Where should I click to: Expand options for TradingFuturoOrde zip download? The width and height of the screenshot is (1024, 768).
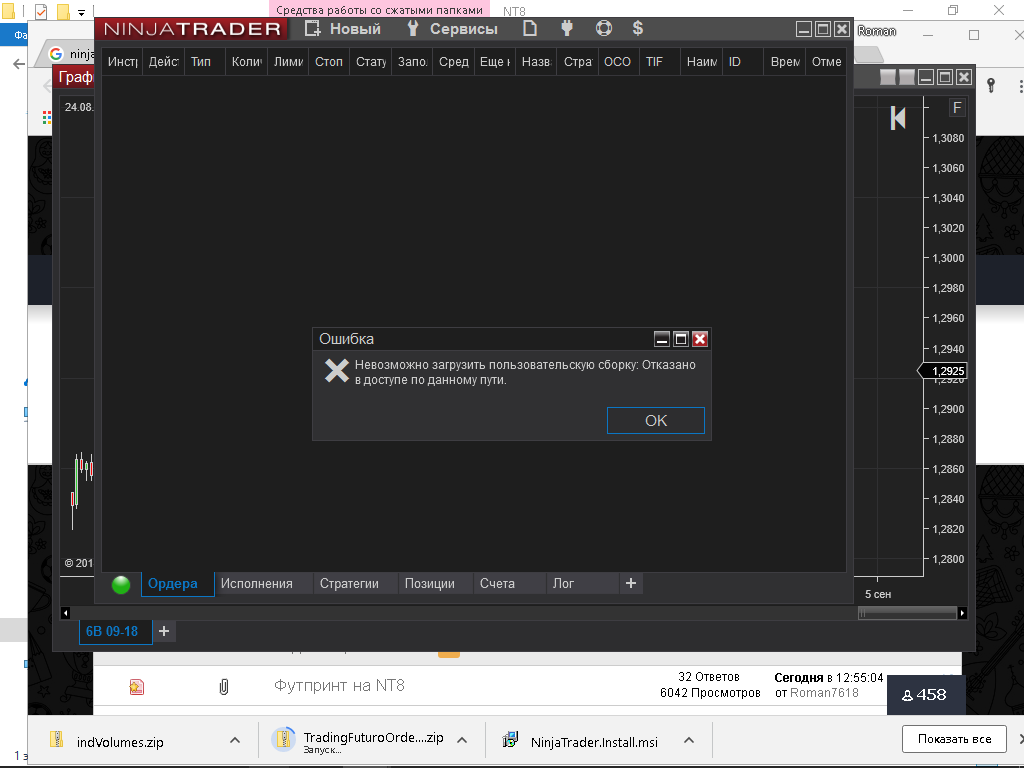click(462, 741)
